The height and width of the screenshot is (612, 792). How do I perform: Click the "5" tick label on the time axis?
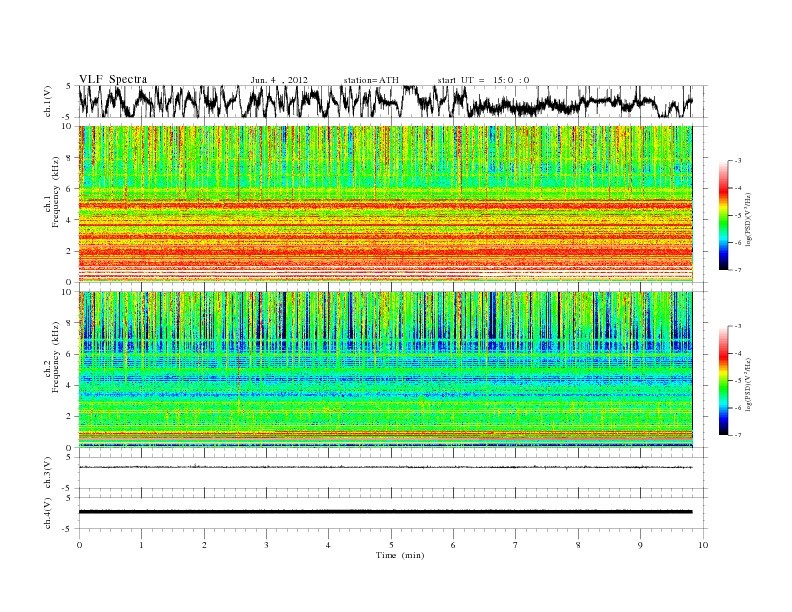pyautogui.click(x=391, y=545)
